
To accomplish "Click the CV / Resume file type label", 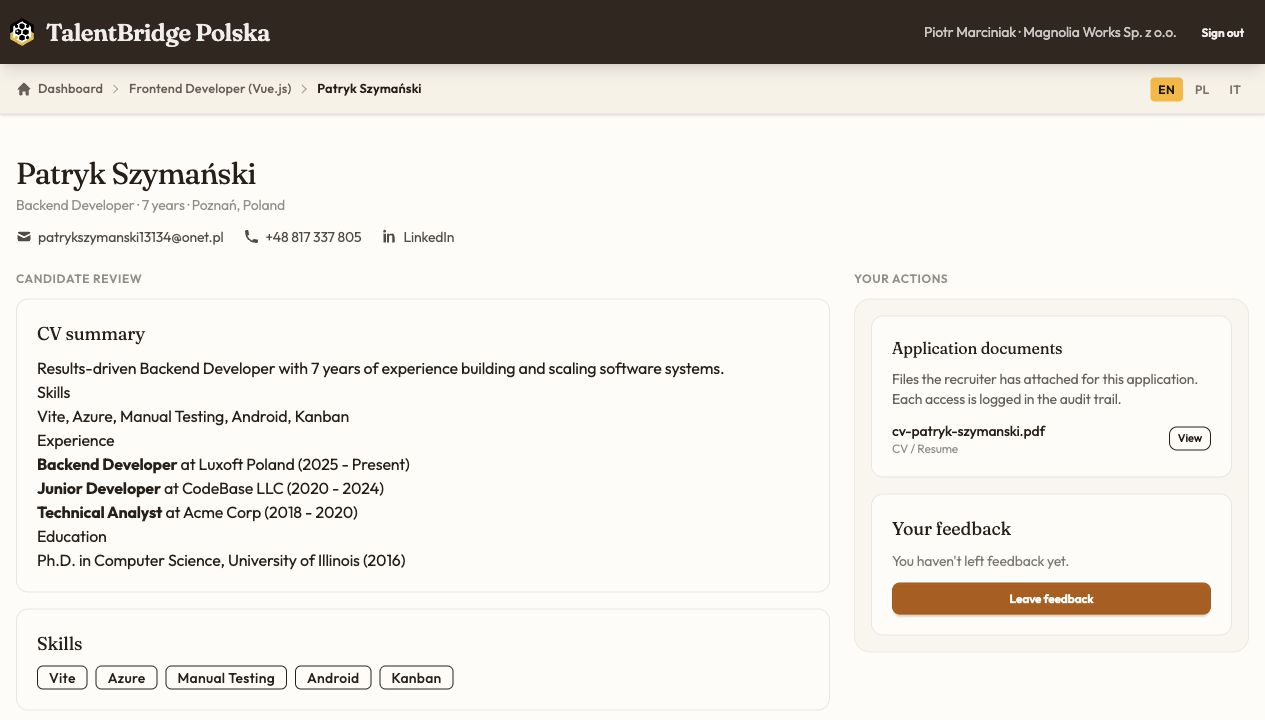I will pyautogui.click(x=925, y=449).
